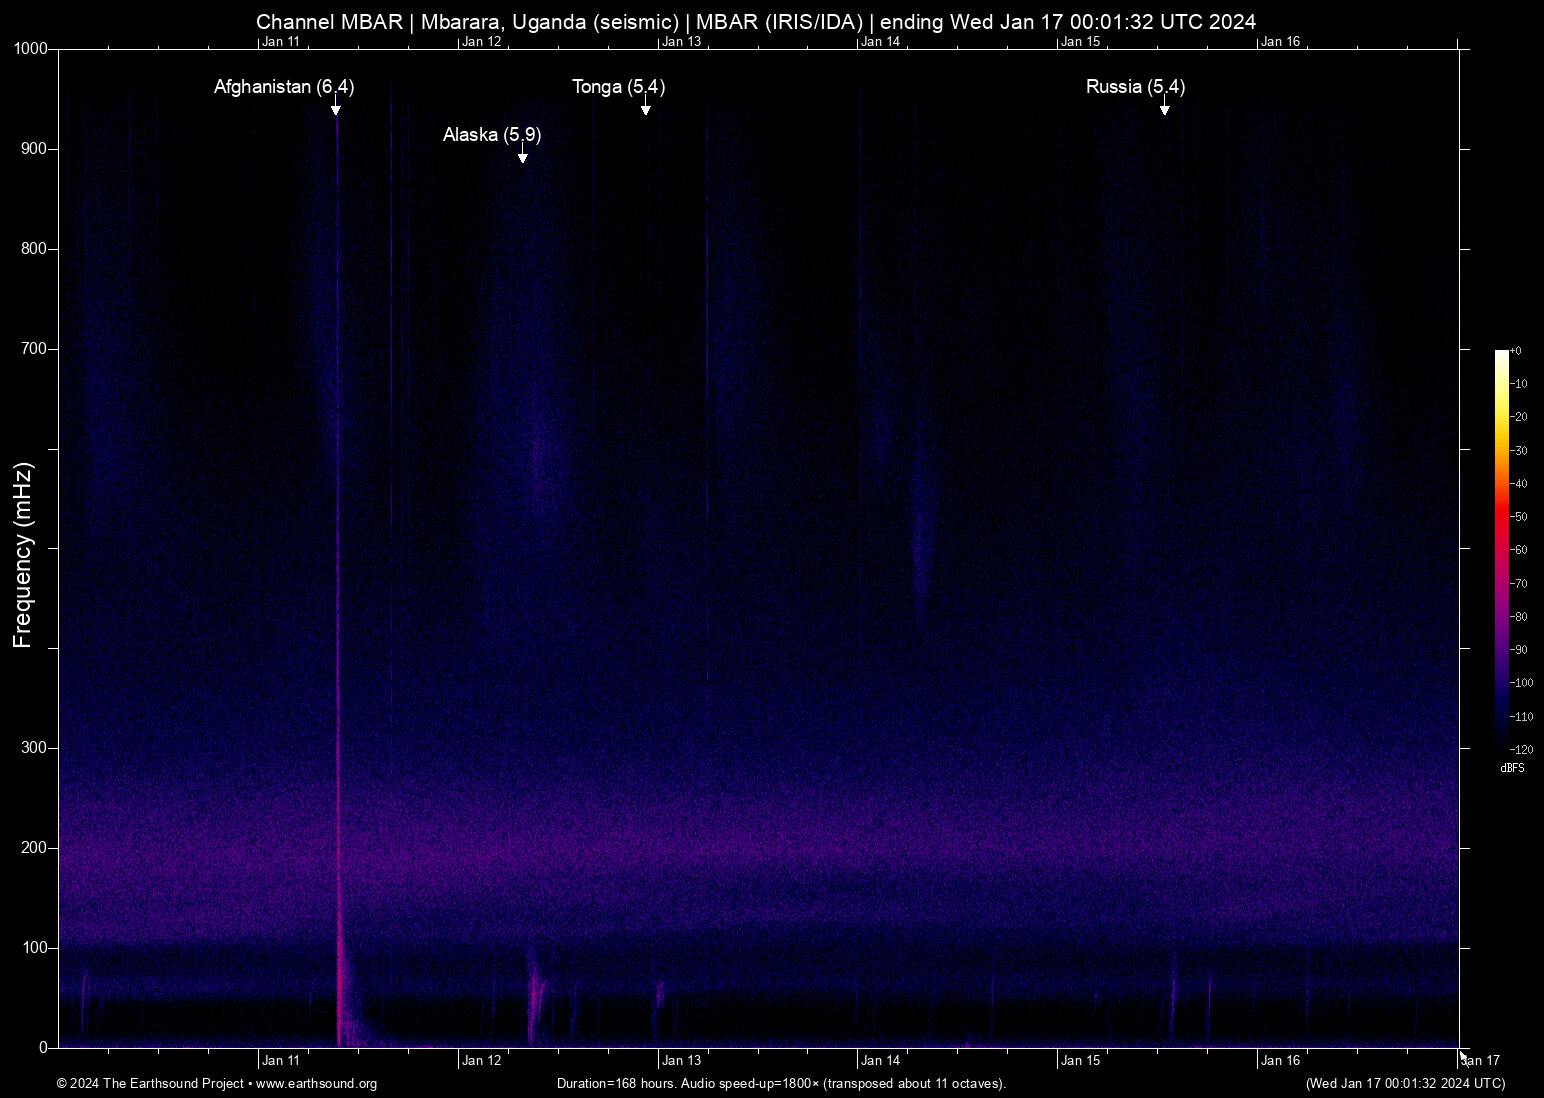
Task: Click the Jan 17 label at the bottom right
Action: [x=1481, y=1061]
